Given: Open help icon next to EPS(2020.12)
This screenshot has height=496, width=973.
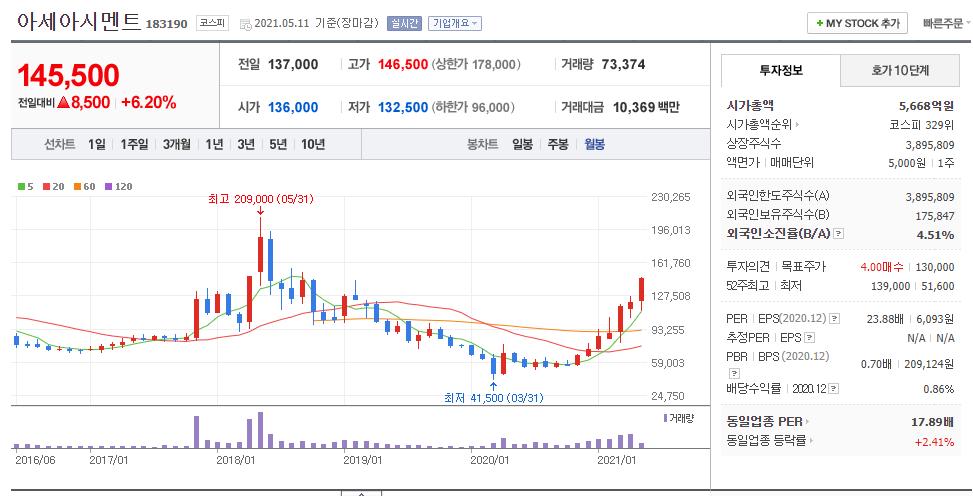Looking at the screenshot, I should pyautogui.click(x=835, y=318).
